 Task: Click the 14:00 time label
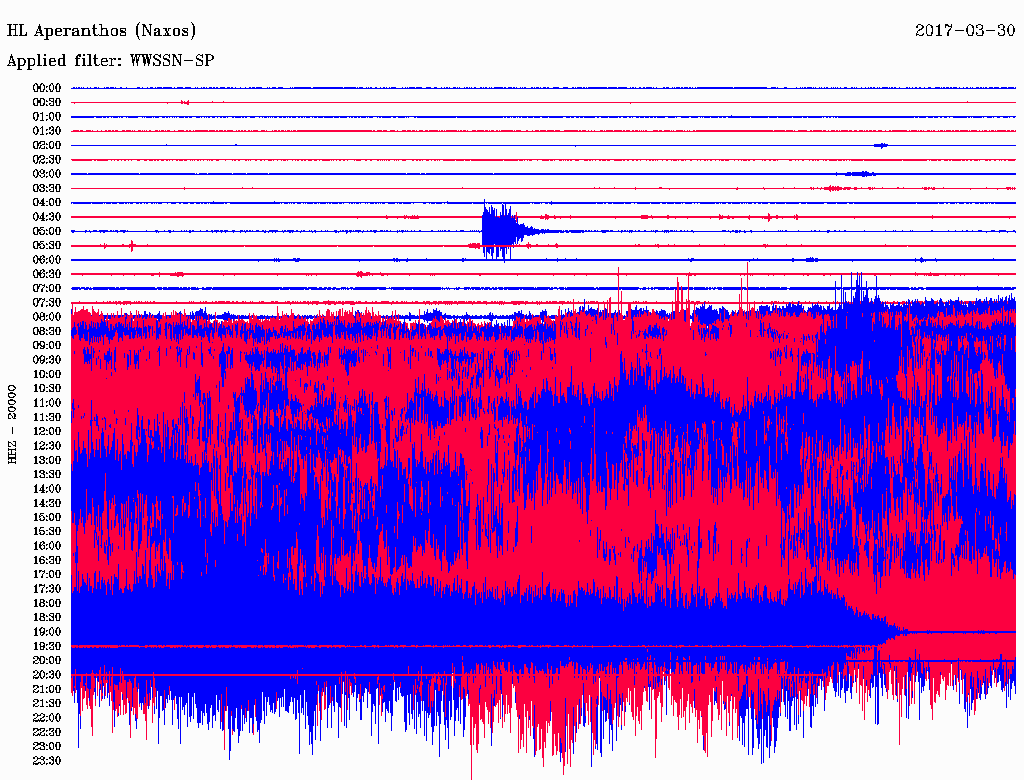pos(47,489)
